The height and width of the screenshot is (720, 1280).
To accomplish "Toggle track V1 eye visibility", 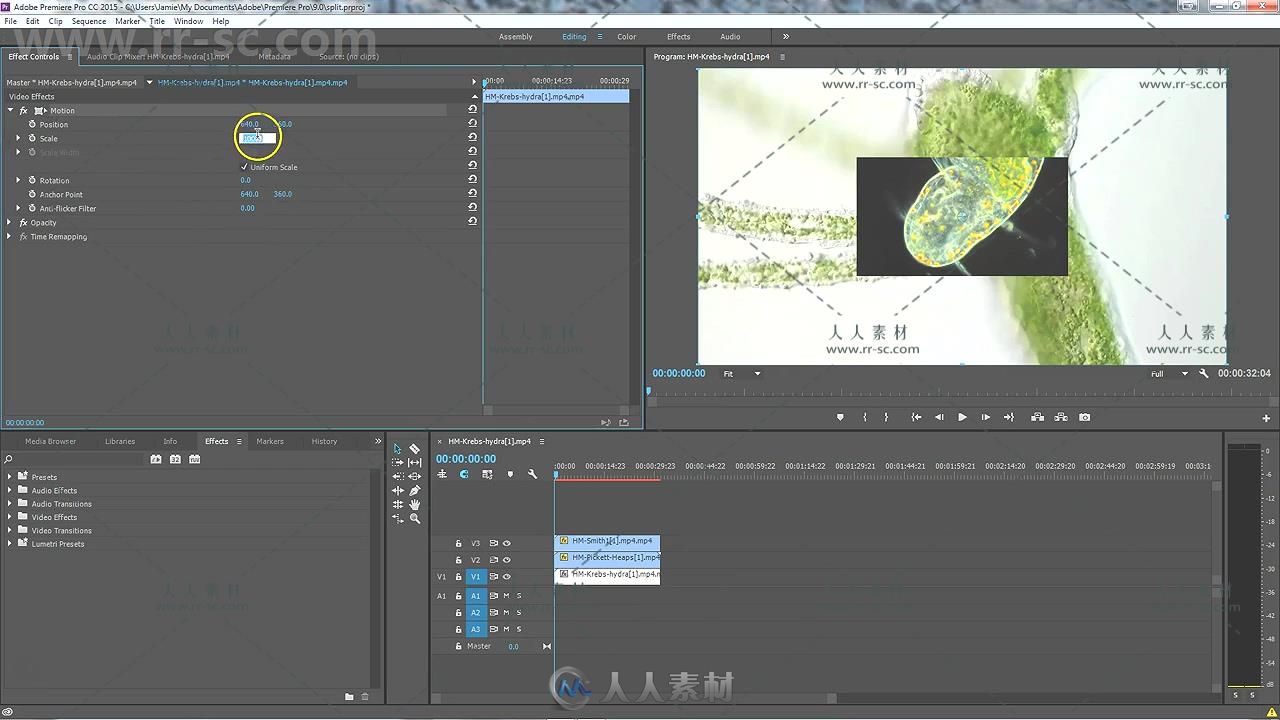I will tap(507, 577).
